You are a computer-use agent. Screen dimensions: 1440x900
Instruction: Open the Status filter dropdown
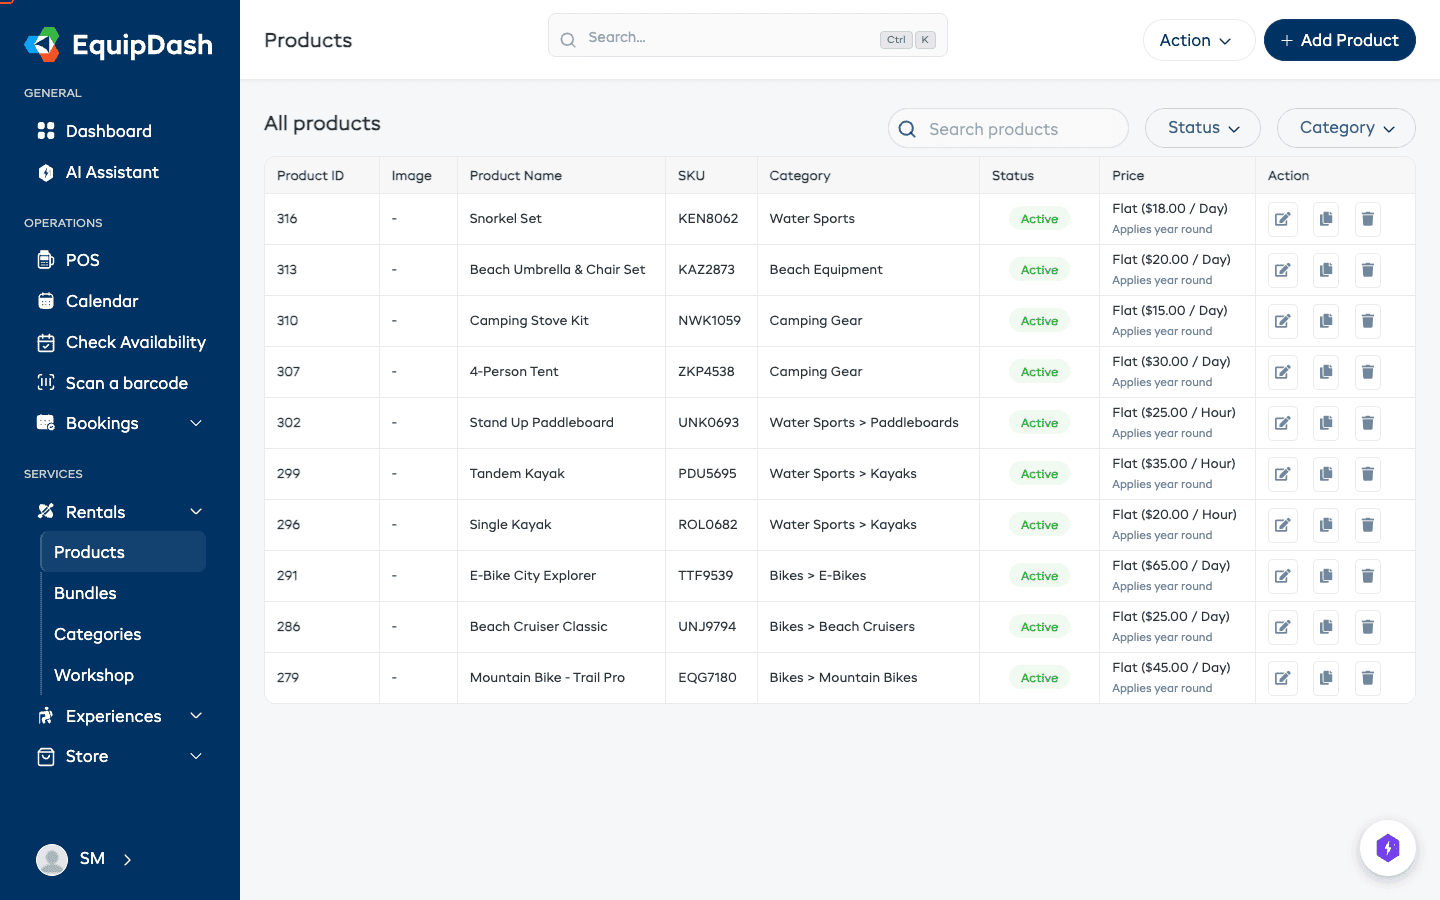point(1202,128)
